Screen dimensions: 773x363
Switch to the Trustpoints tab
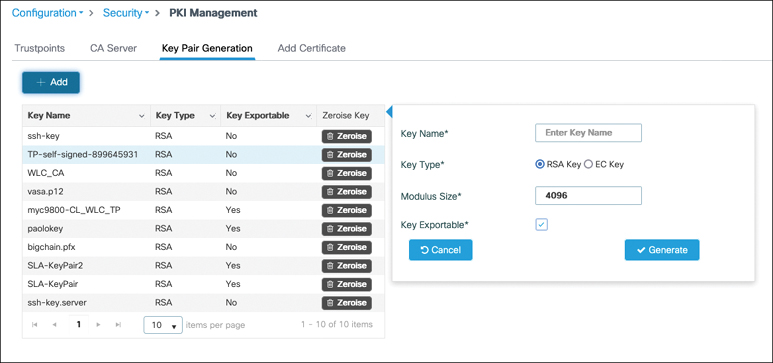click(x=39, y=48)
